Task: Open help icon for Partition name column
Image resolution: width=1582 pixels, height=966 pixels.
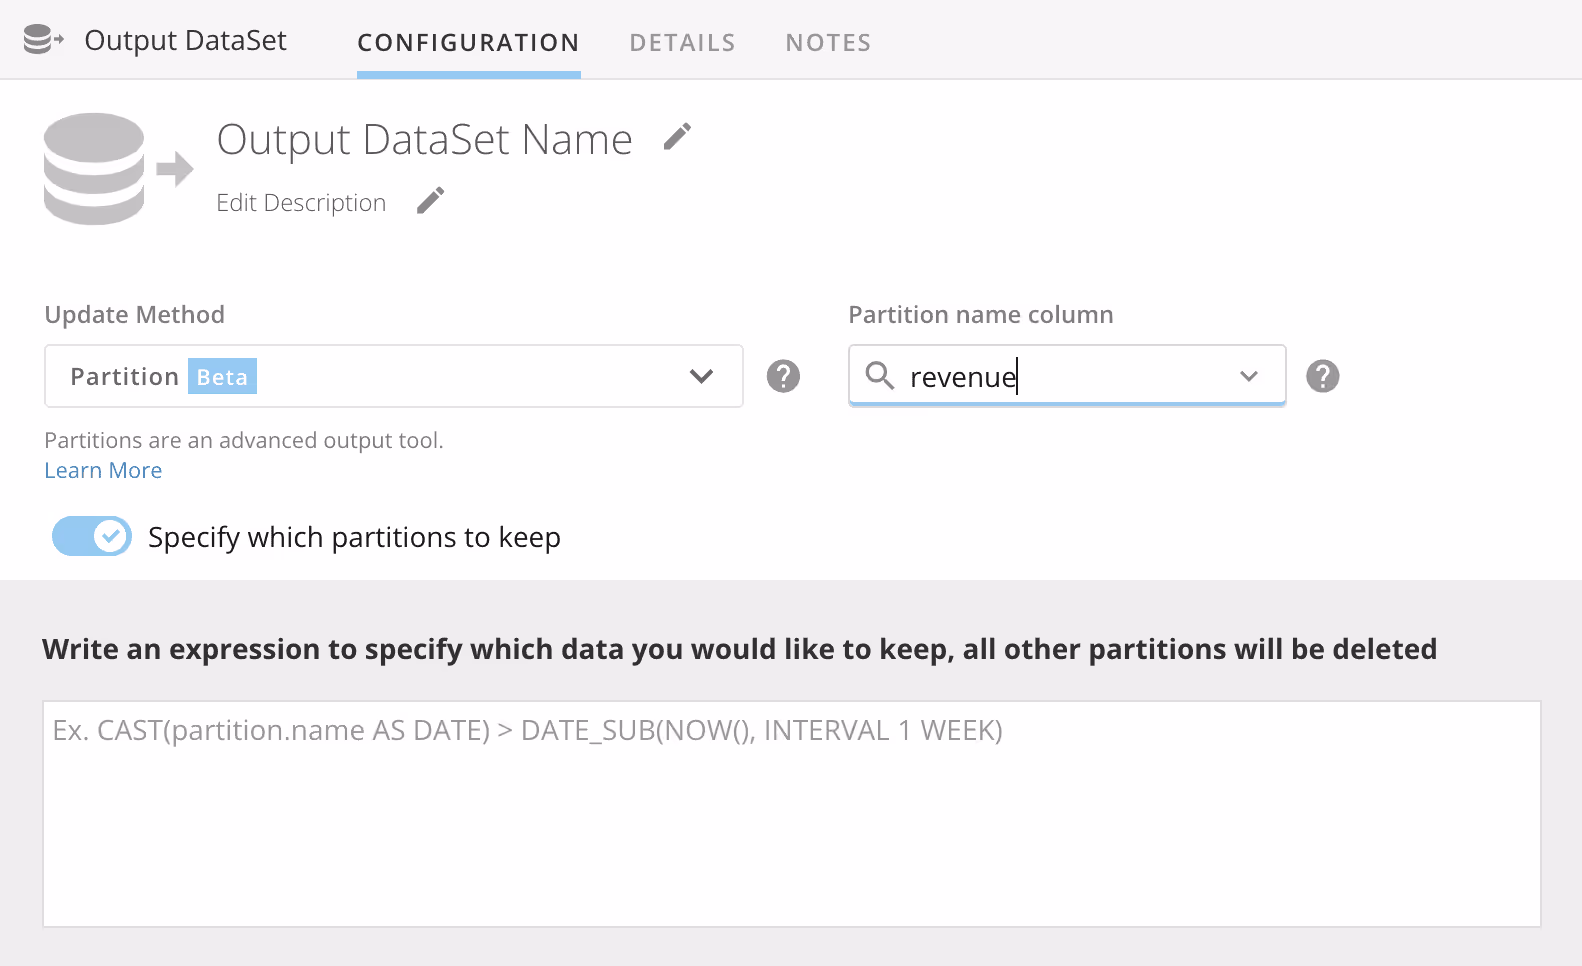Action: tap(1322, 376)
